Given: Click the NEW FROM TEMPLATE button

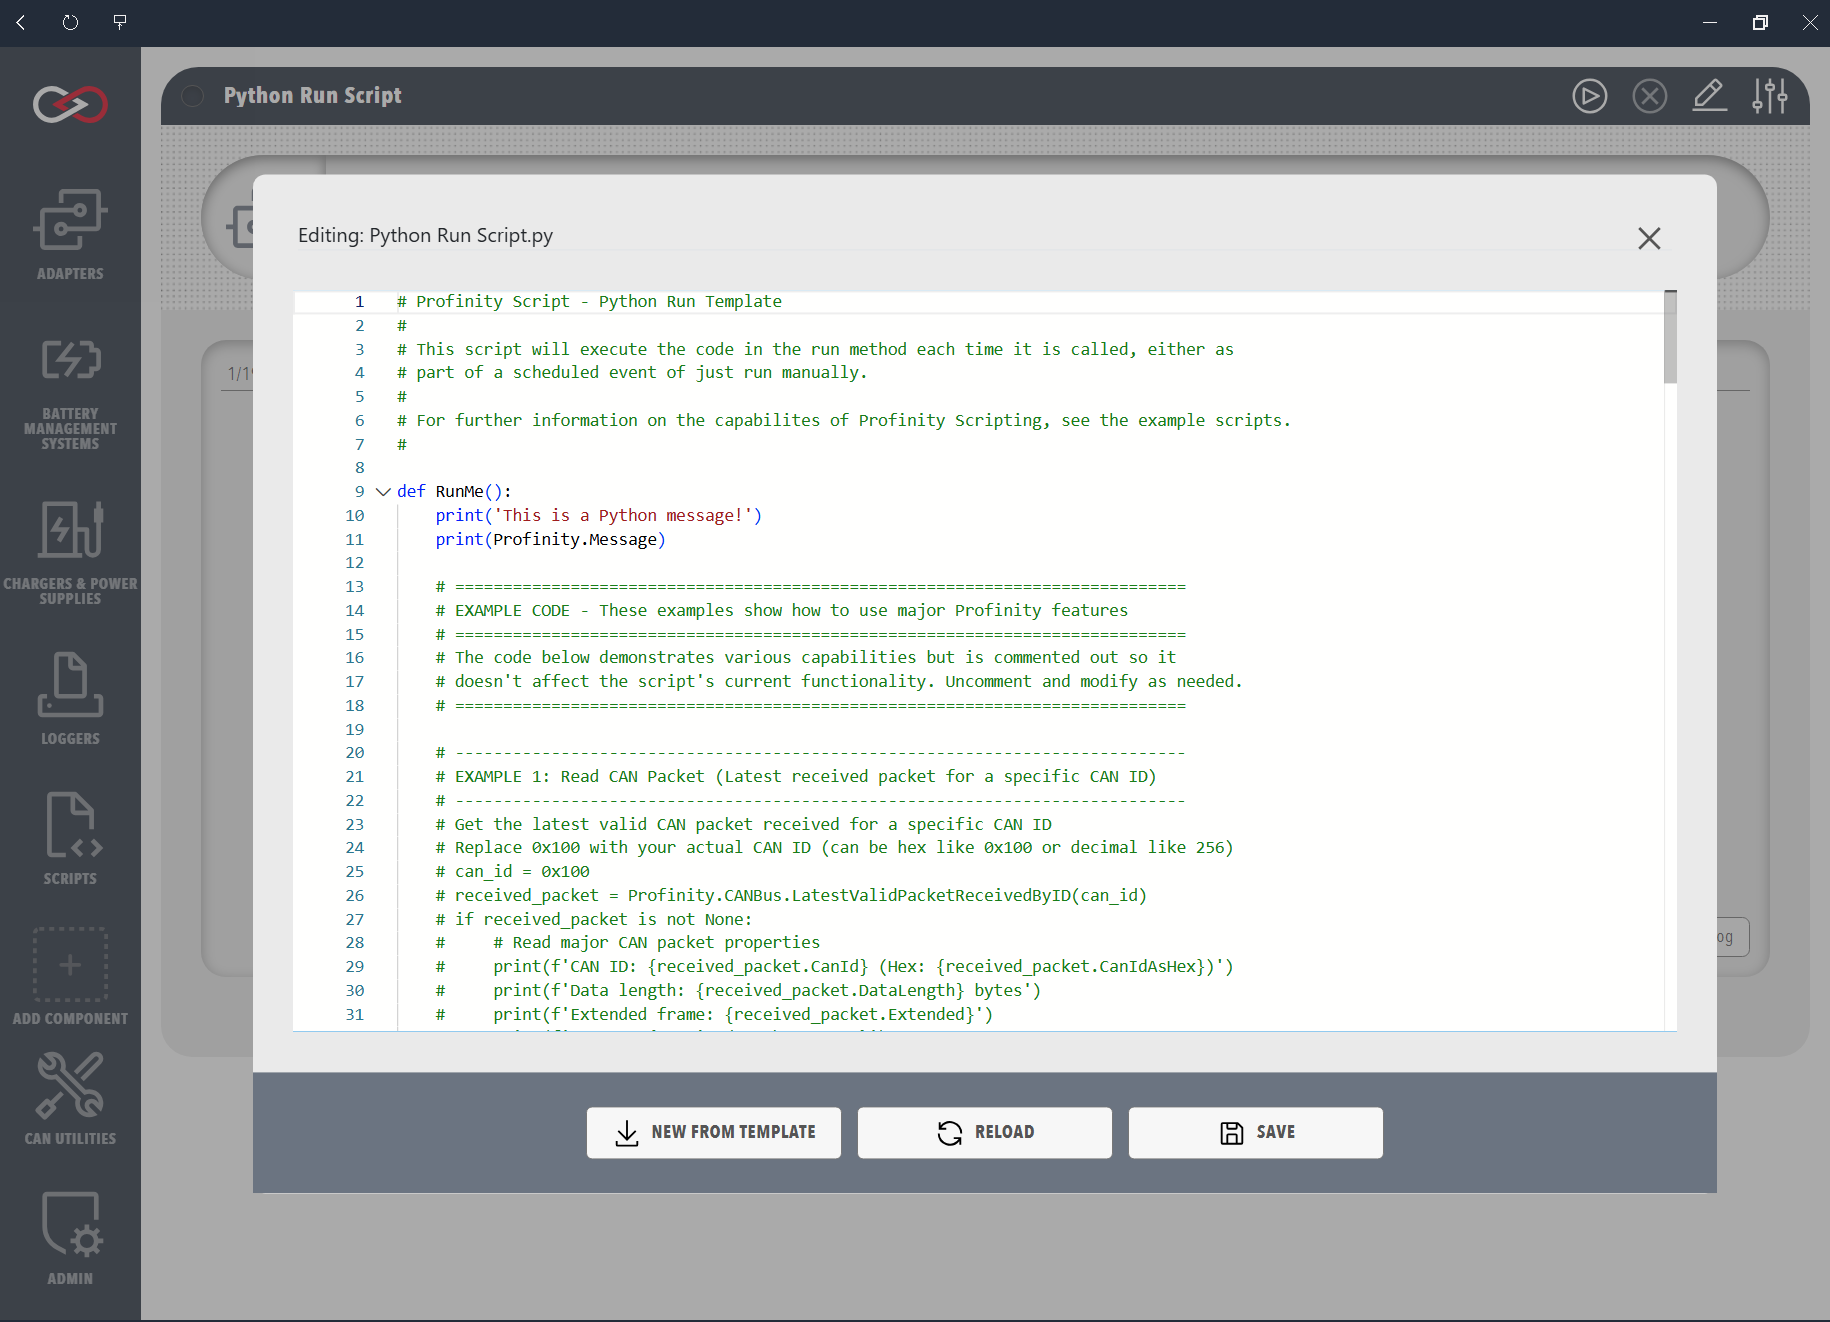Looking at the screenshot, I should [x=713, y=1132].
